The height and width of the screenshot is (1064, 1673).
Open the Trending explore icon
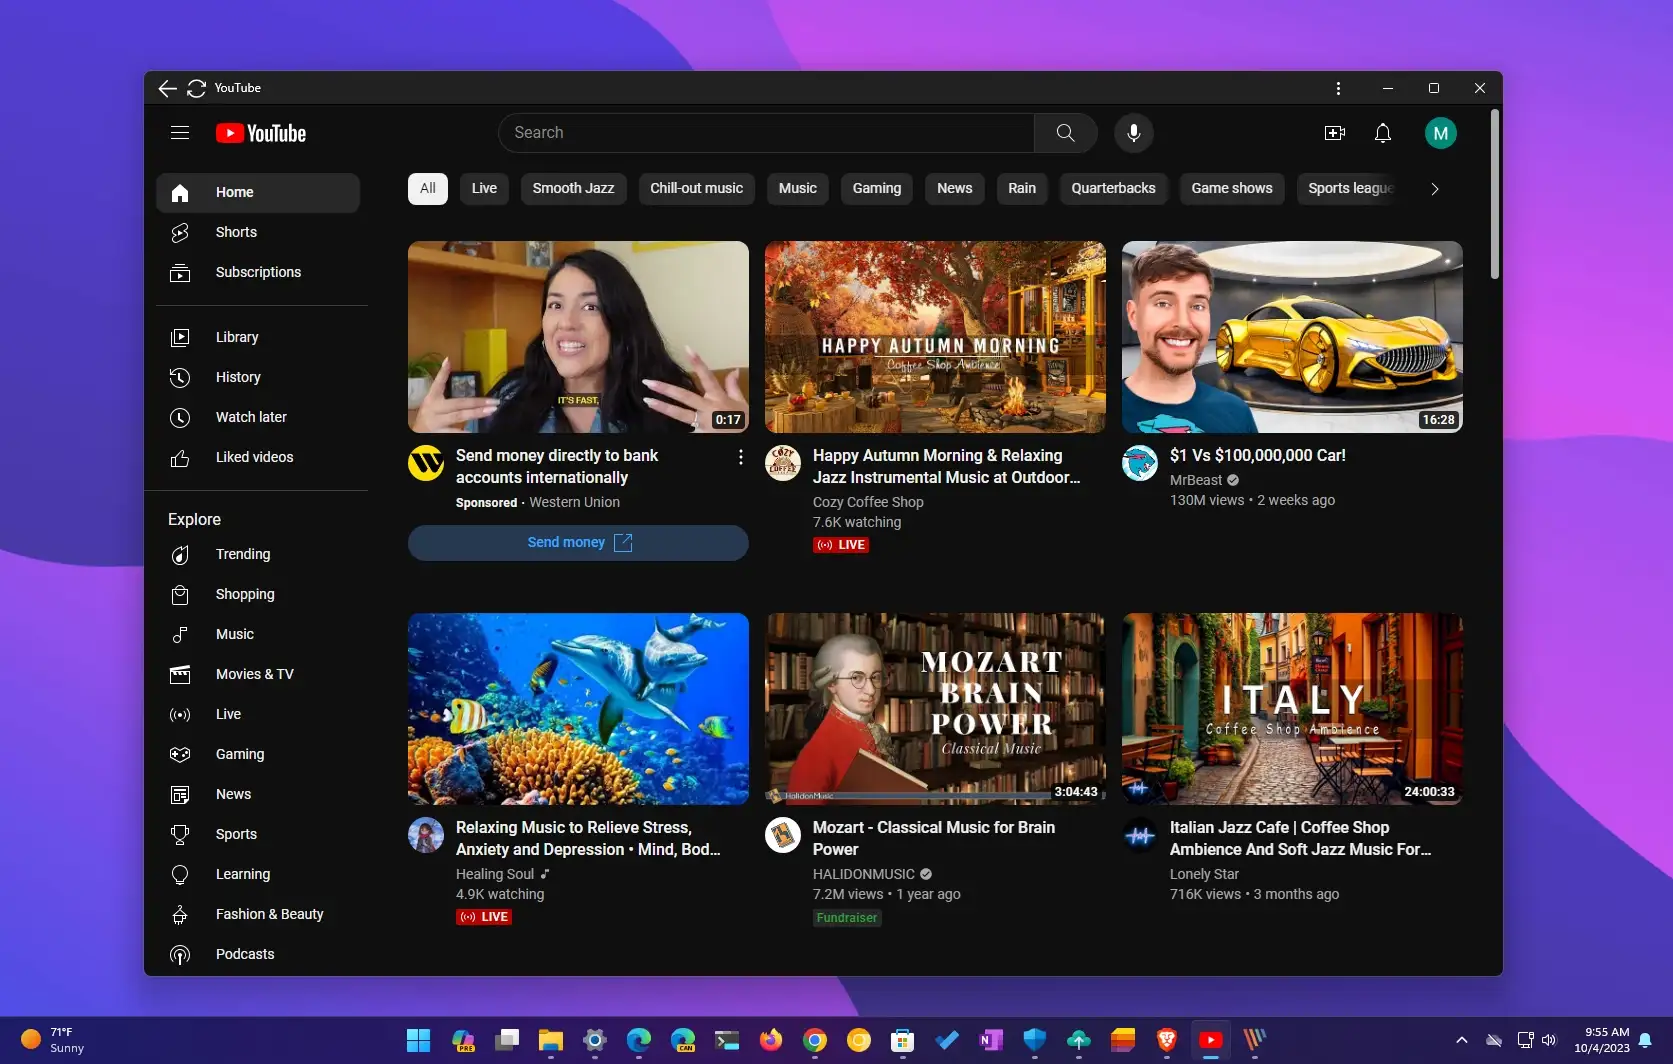pos(181,554)
